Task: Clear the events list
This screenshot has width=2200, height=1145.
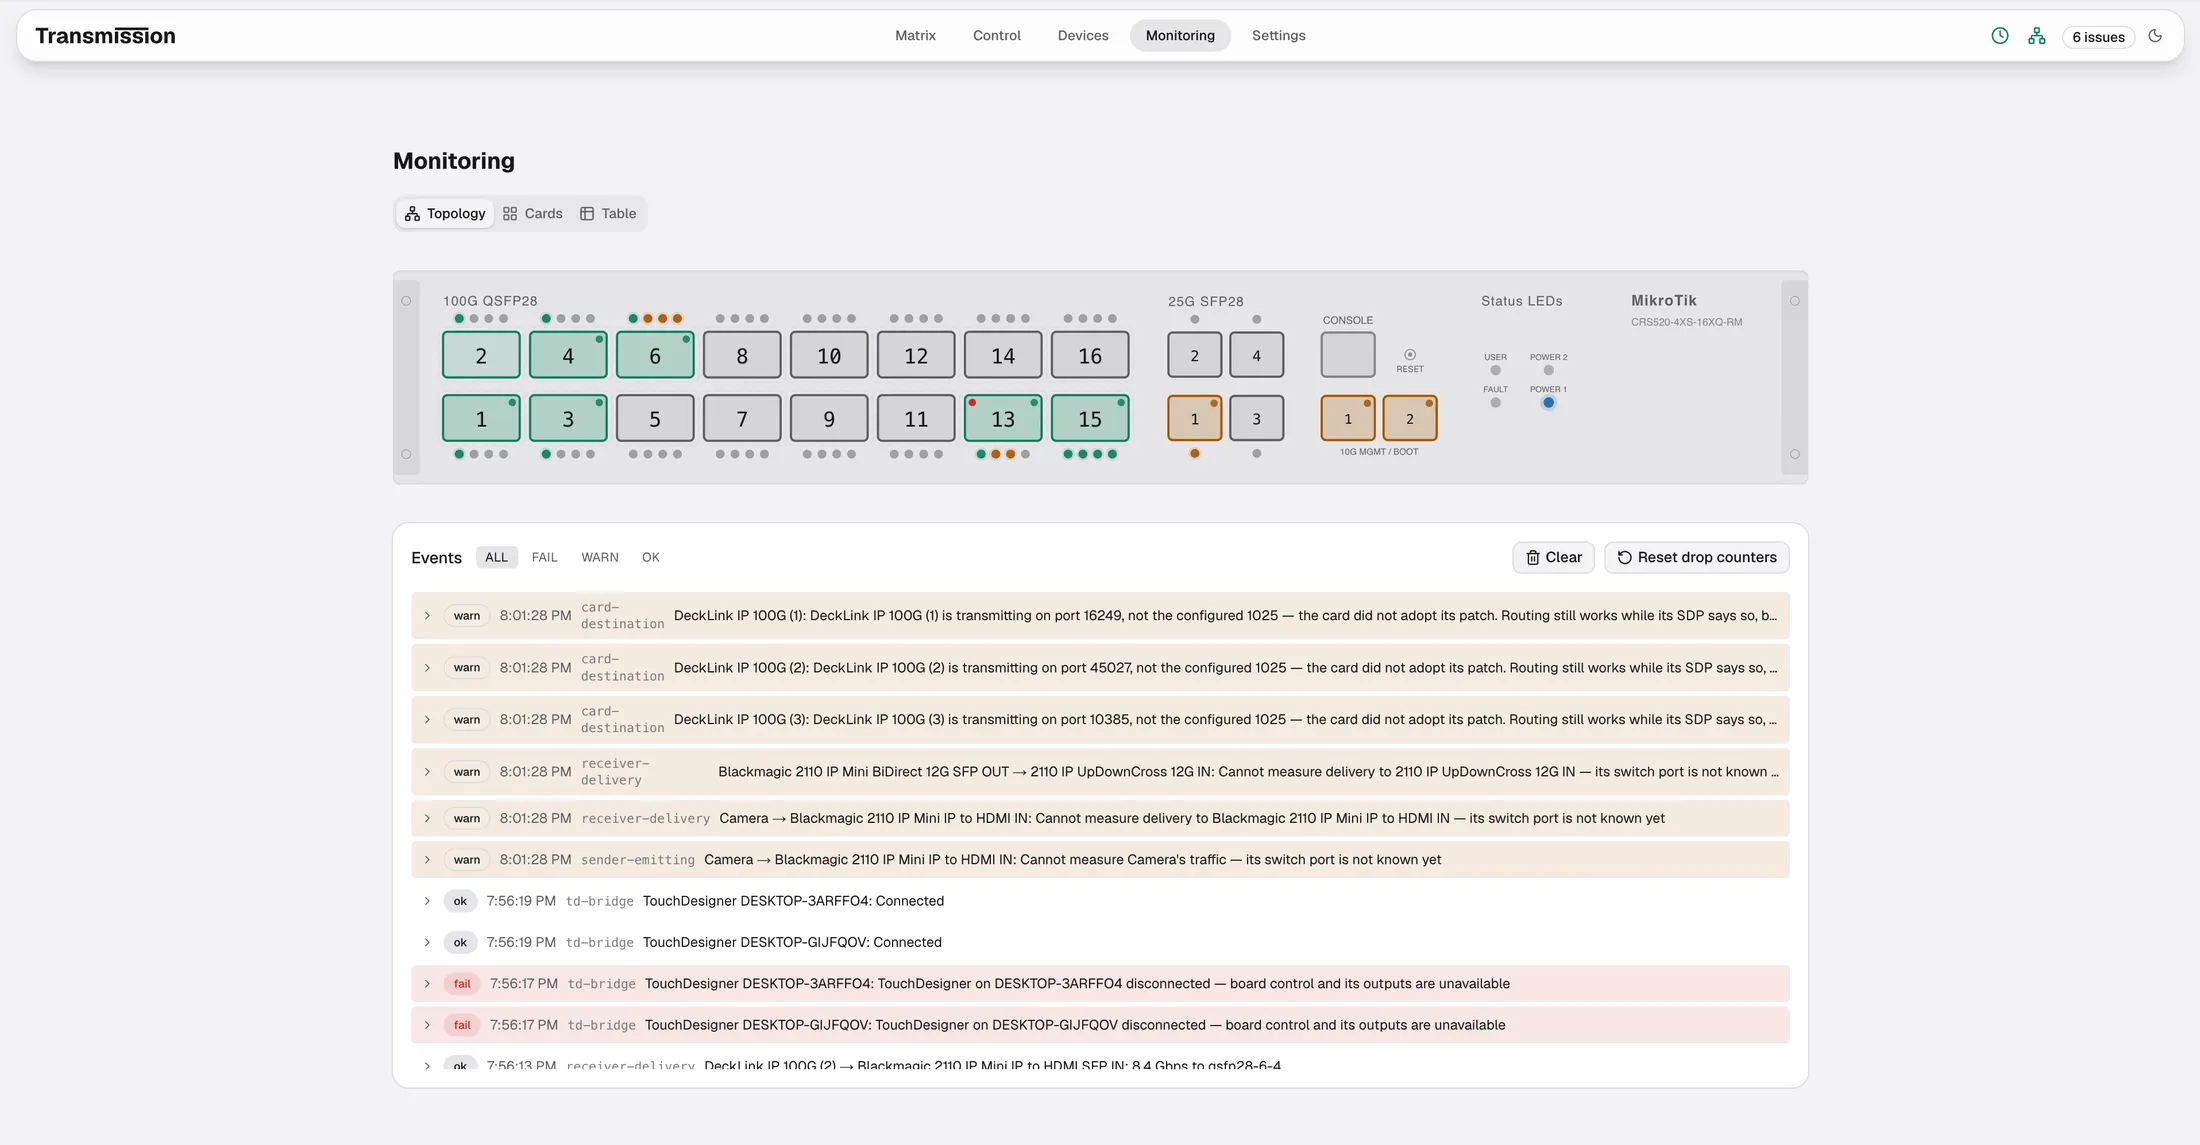Action: click(x=1553, y=557)
